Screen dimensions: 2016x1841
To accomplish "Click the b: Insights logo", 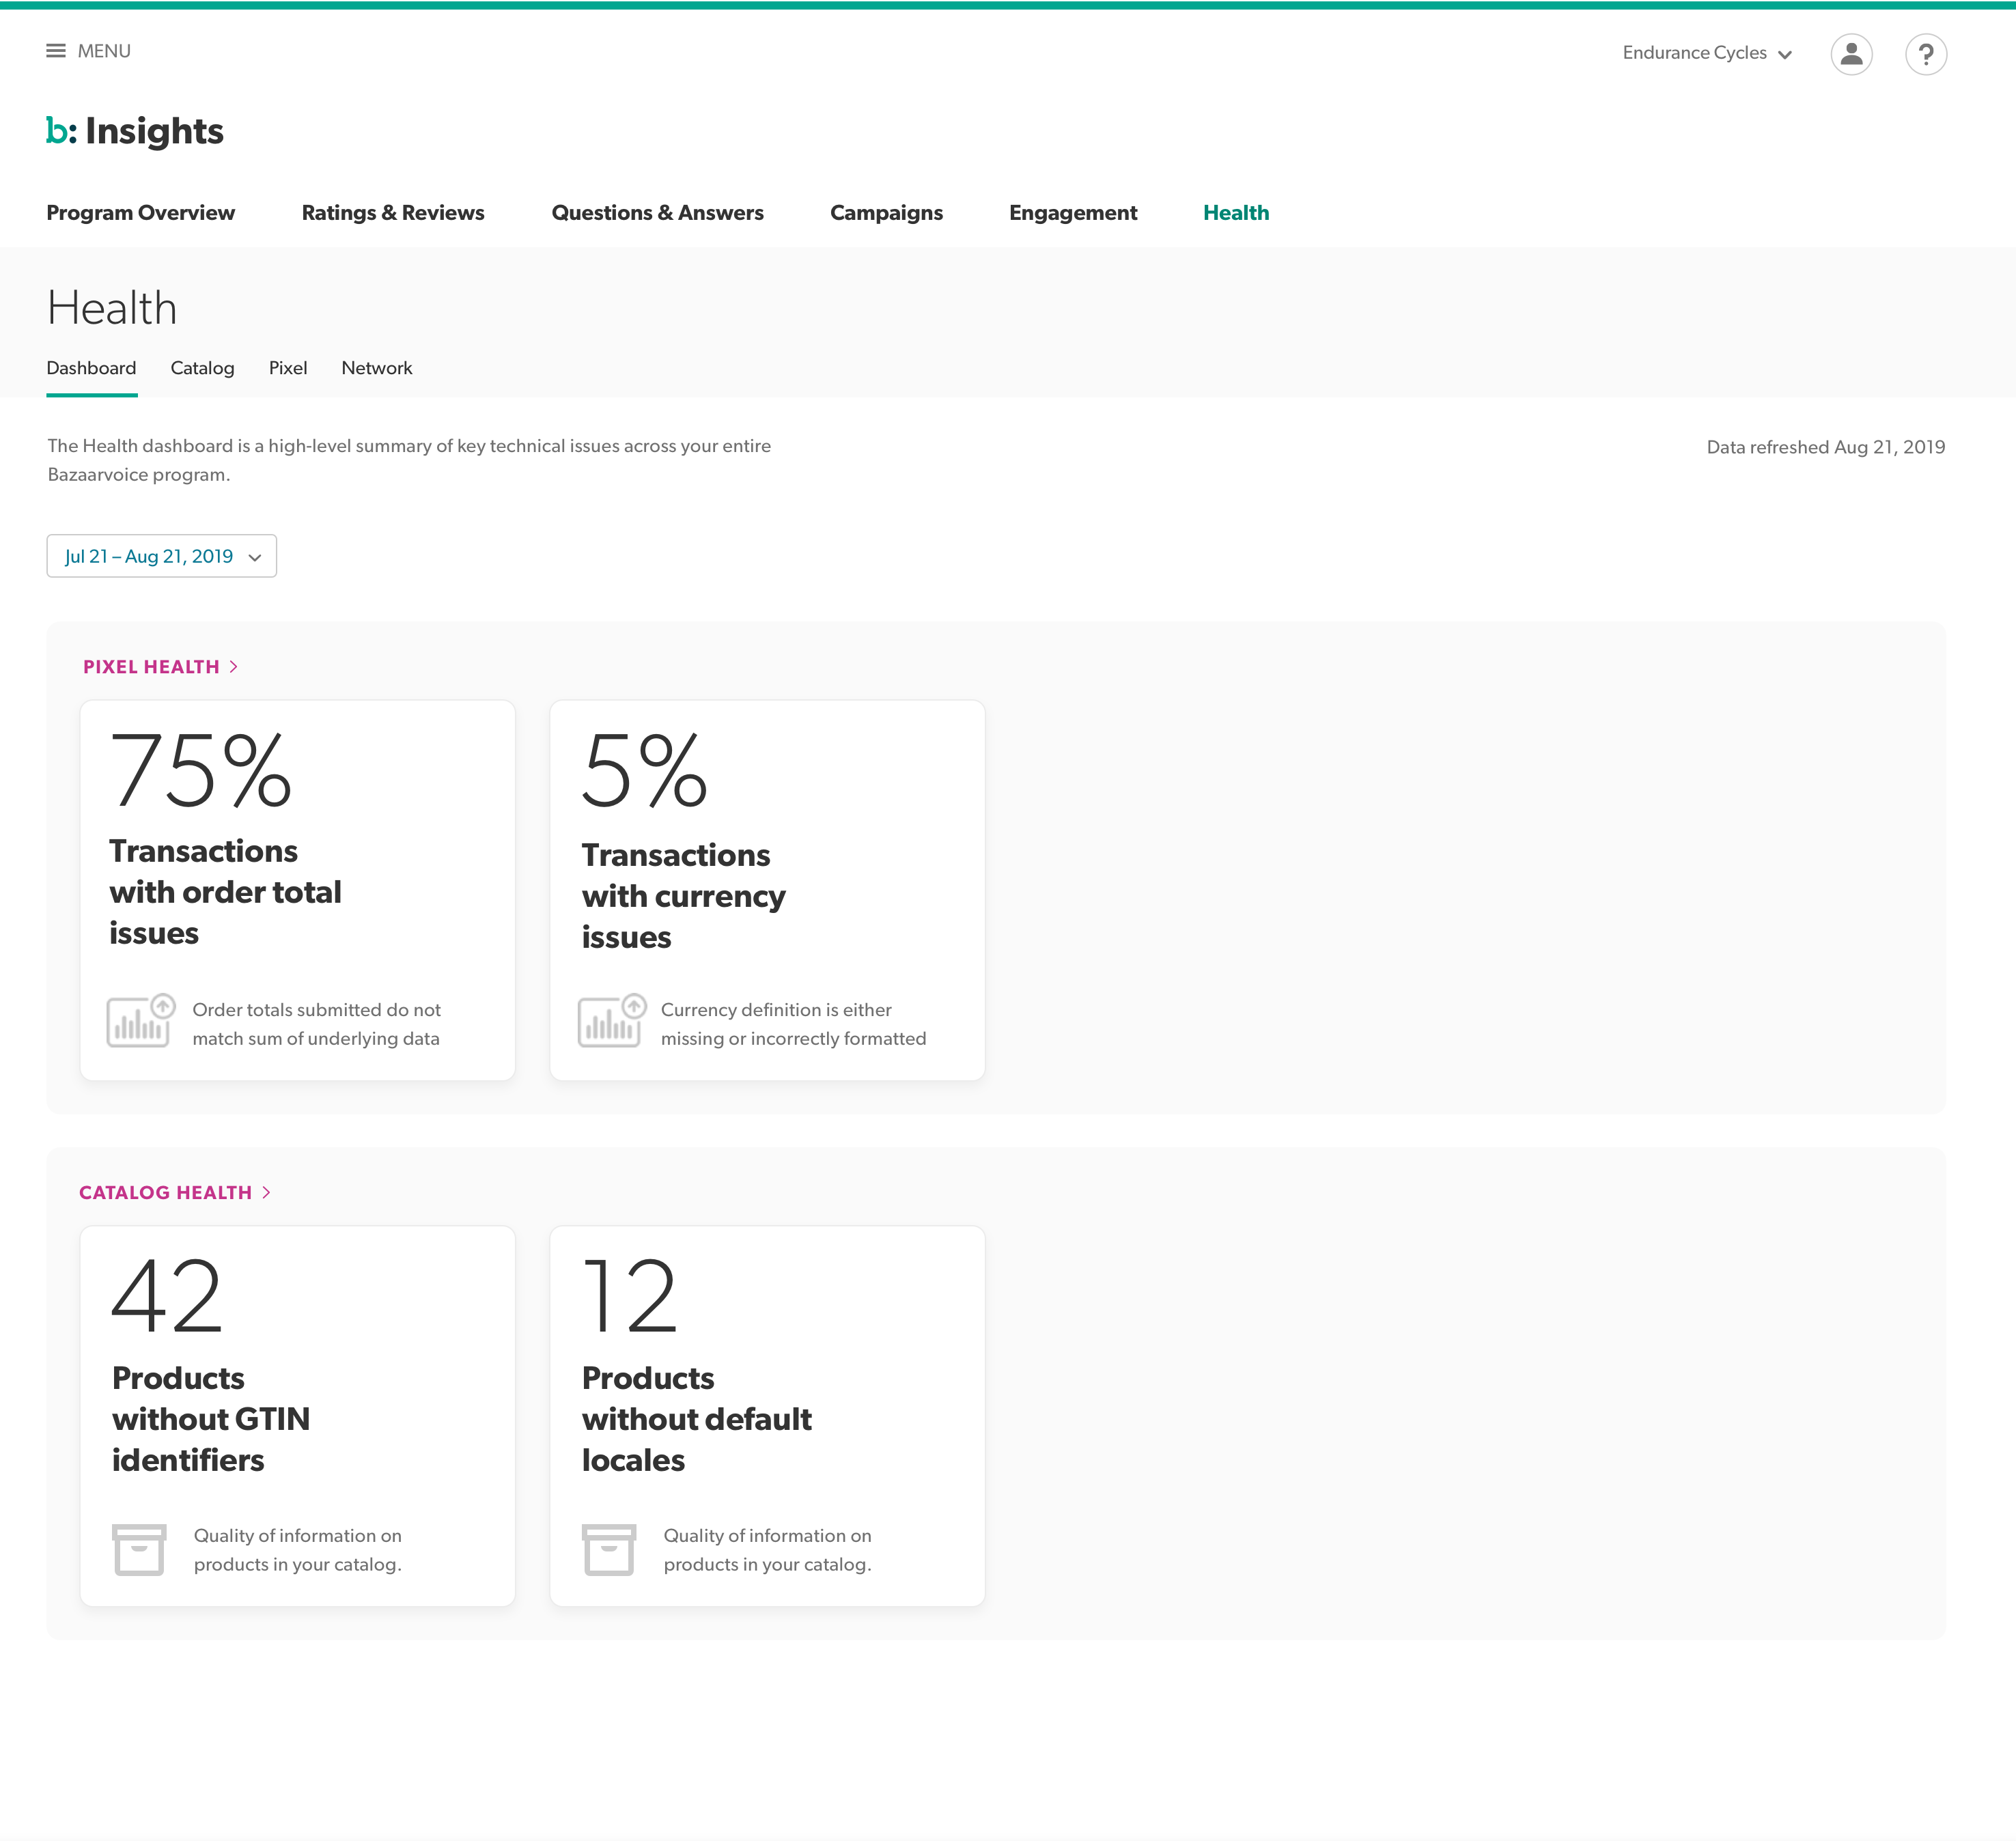I will tap(135, 131).
